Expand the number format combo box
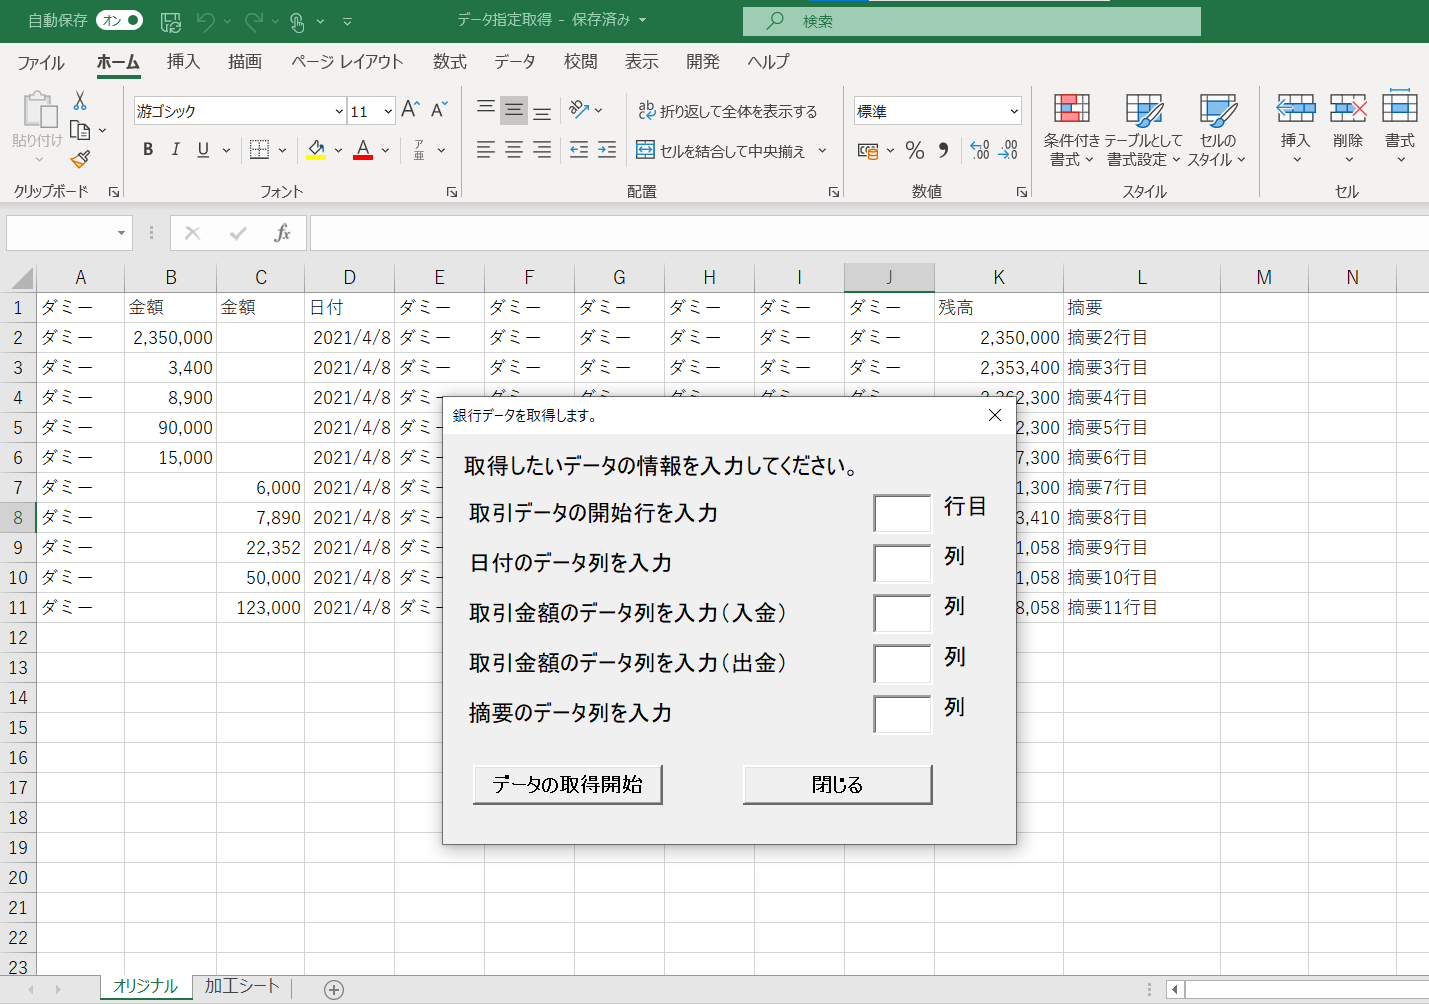This screenshot has width=1429, height=1004. (1013, 111)
